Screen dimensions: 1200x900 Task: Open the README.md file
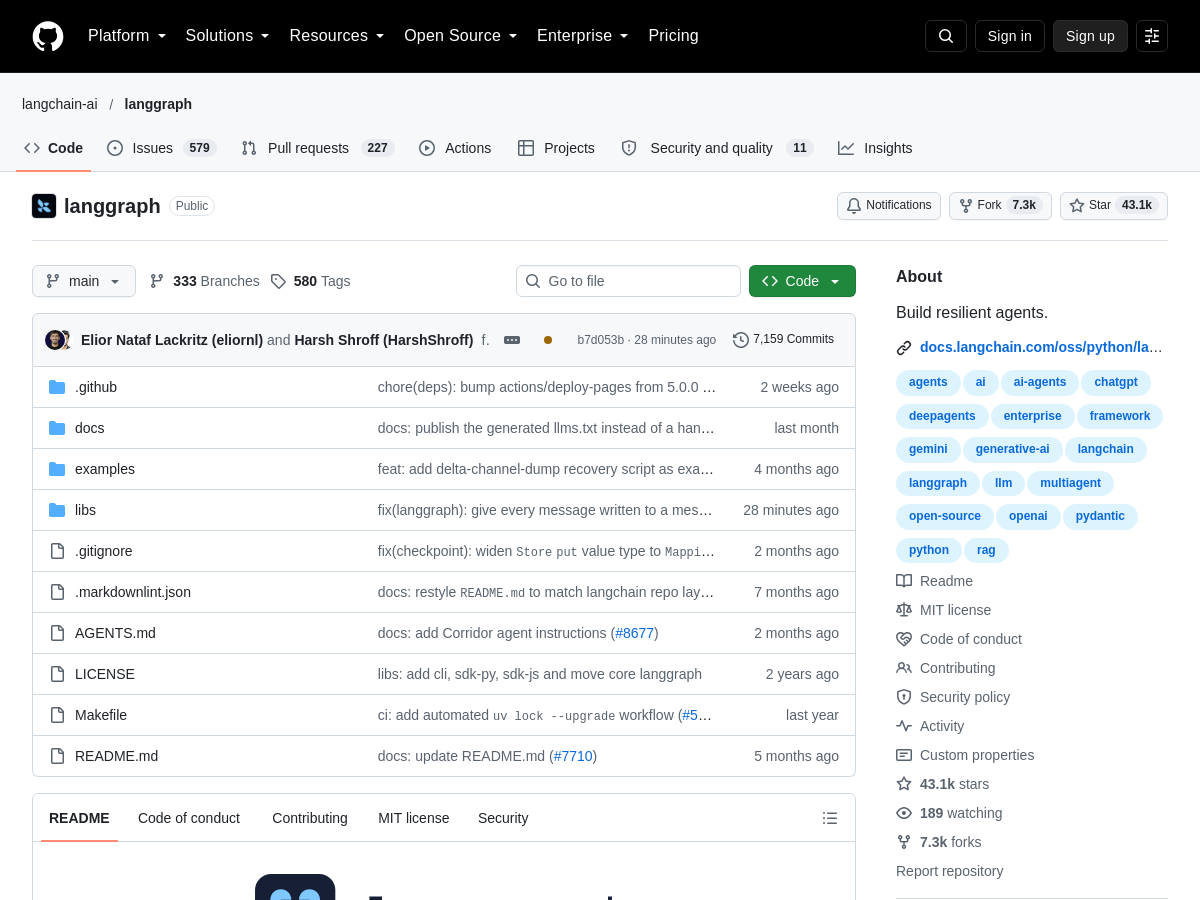(x=116, y=756)
